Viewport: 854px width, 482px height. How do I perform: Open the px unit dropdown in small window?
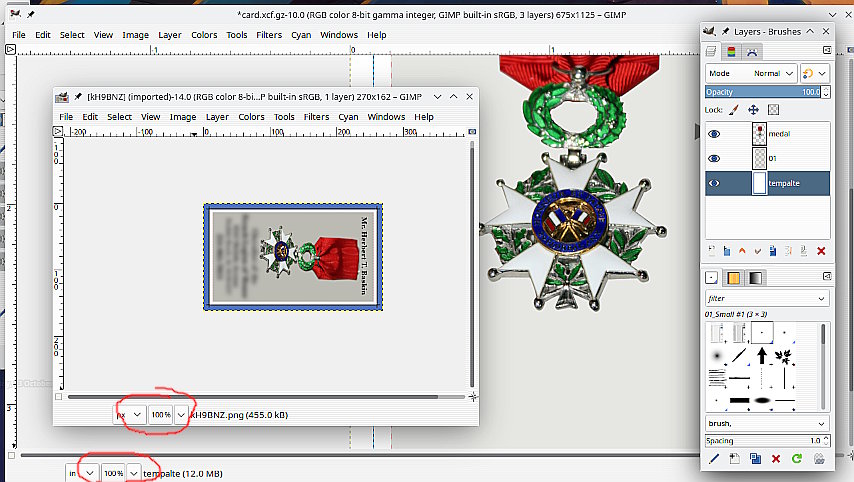click(x=131, y=413)
